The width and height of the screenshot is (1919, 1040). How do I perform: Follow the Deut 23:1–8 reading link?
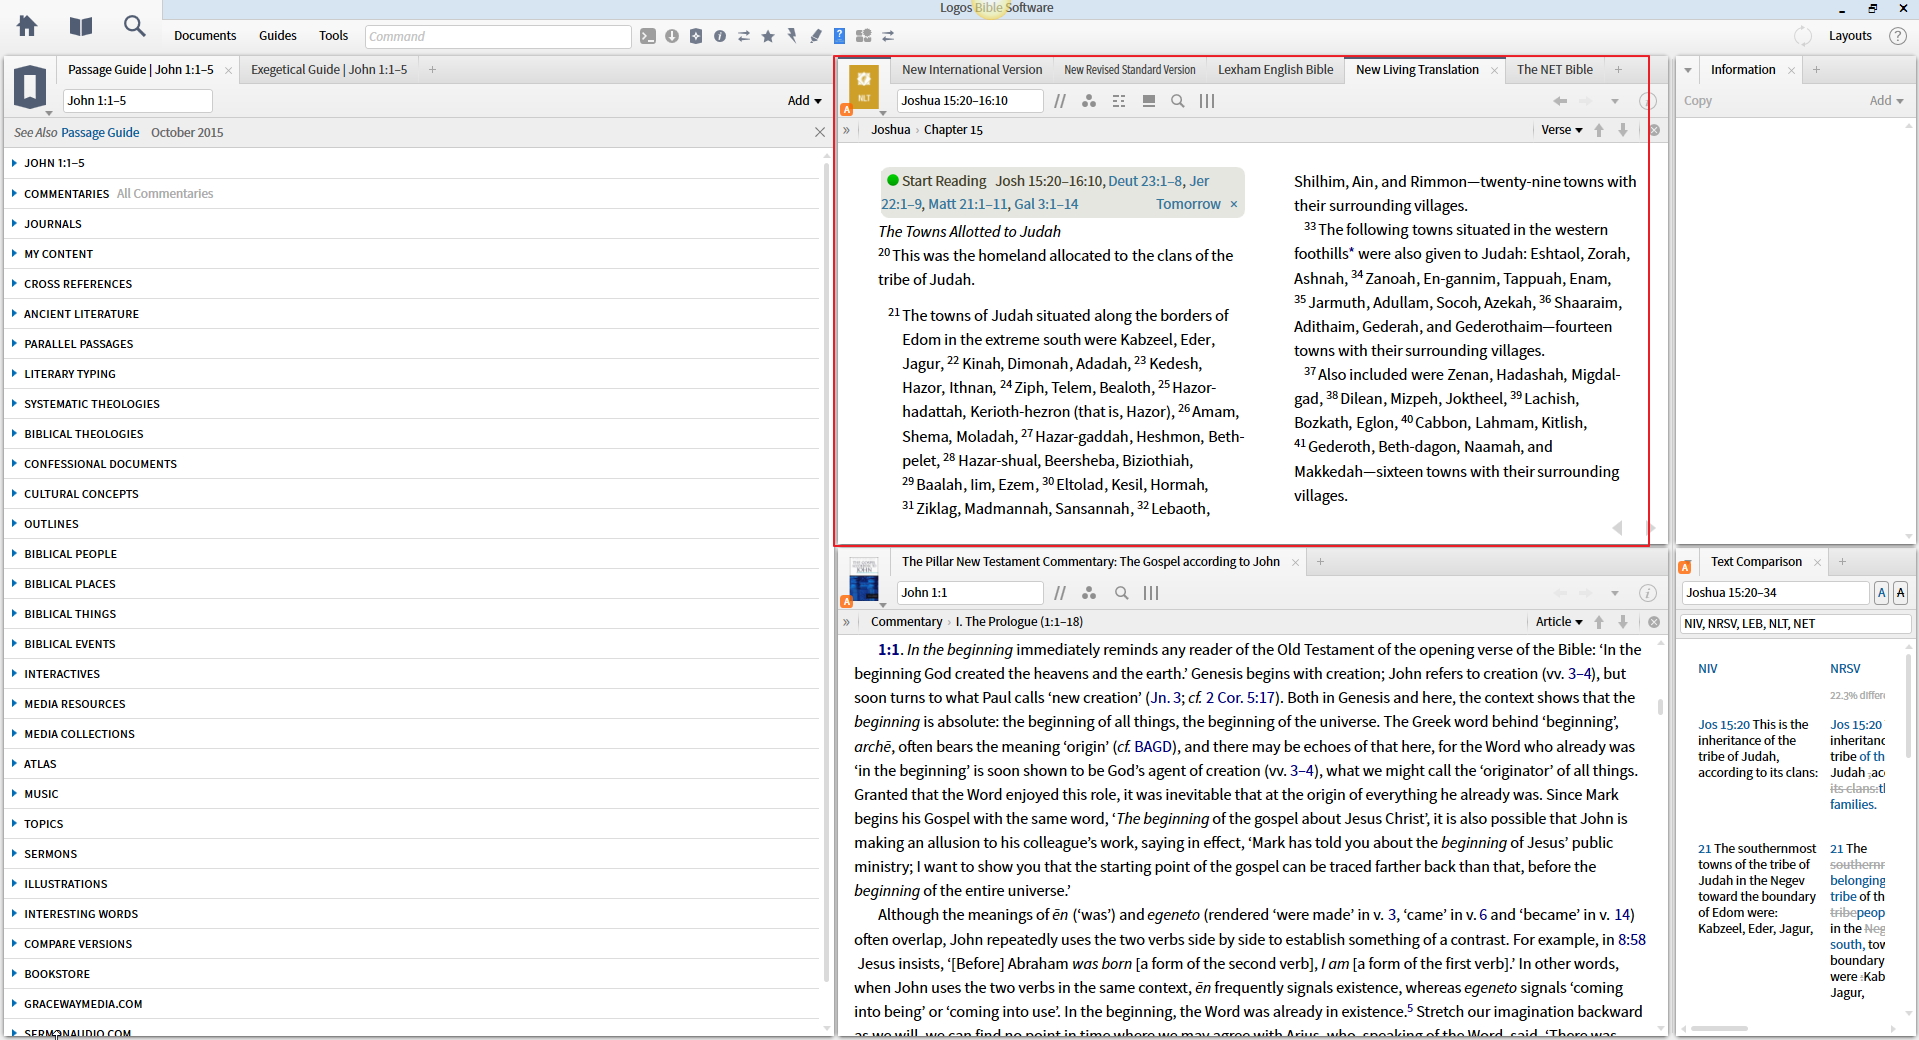tap(1145, 181)
